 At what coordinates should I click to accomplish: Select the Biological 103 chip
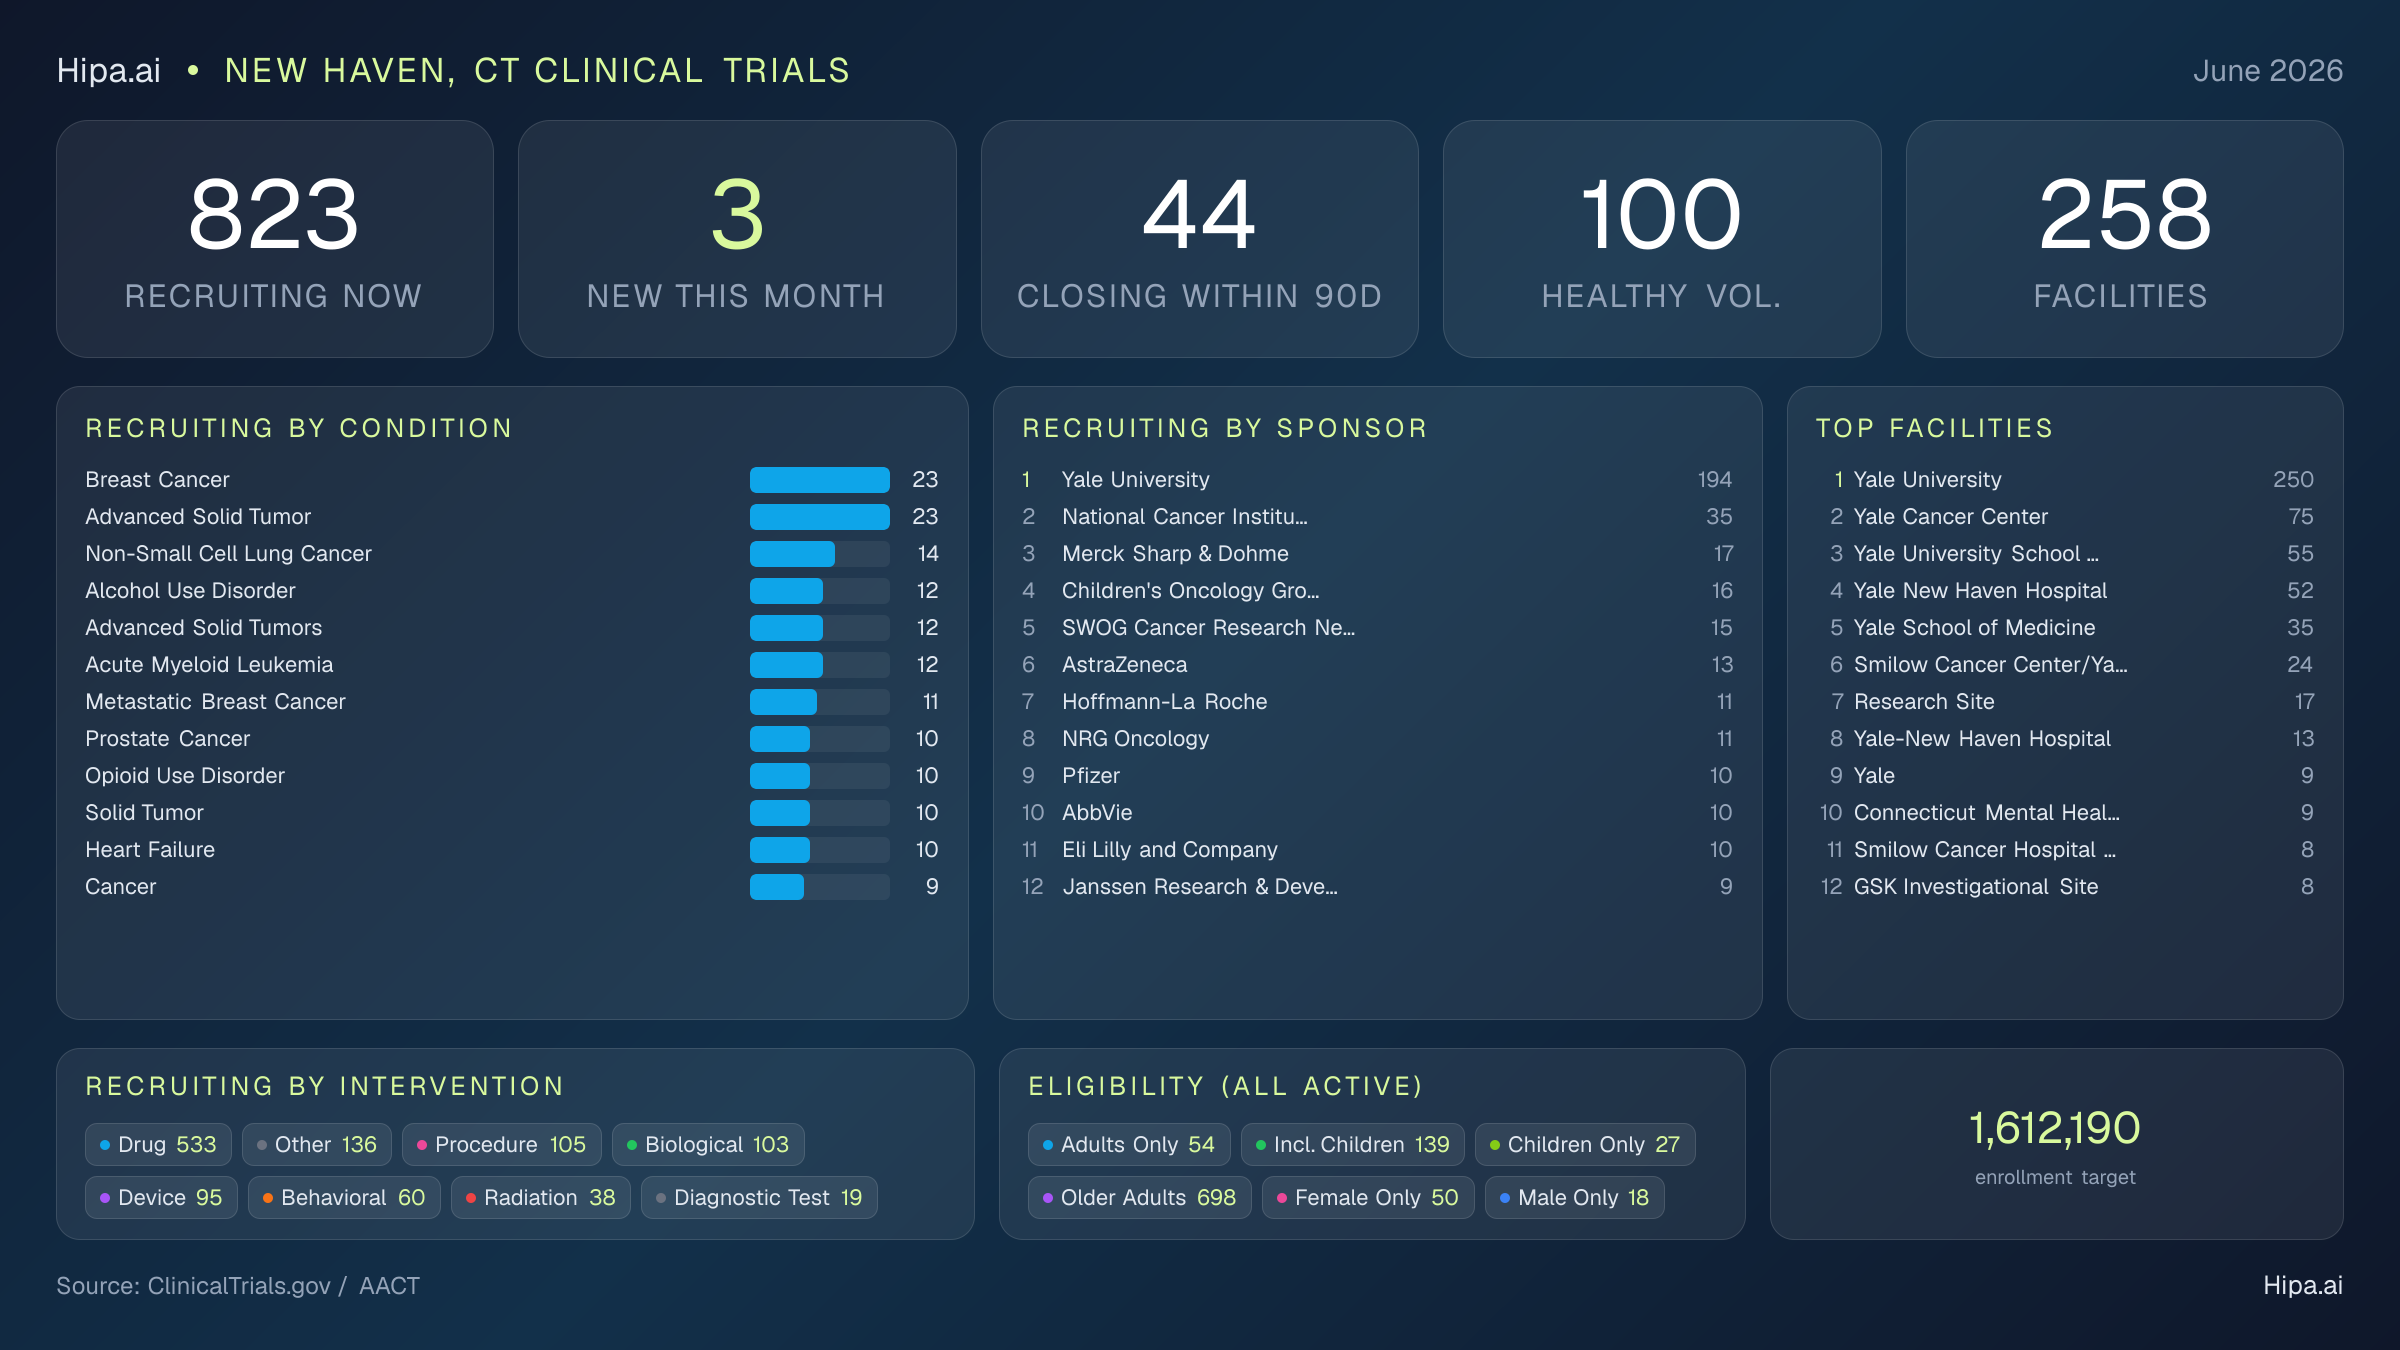point(708,1144)
